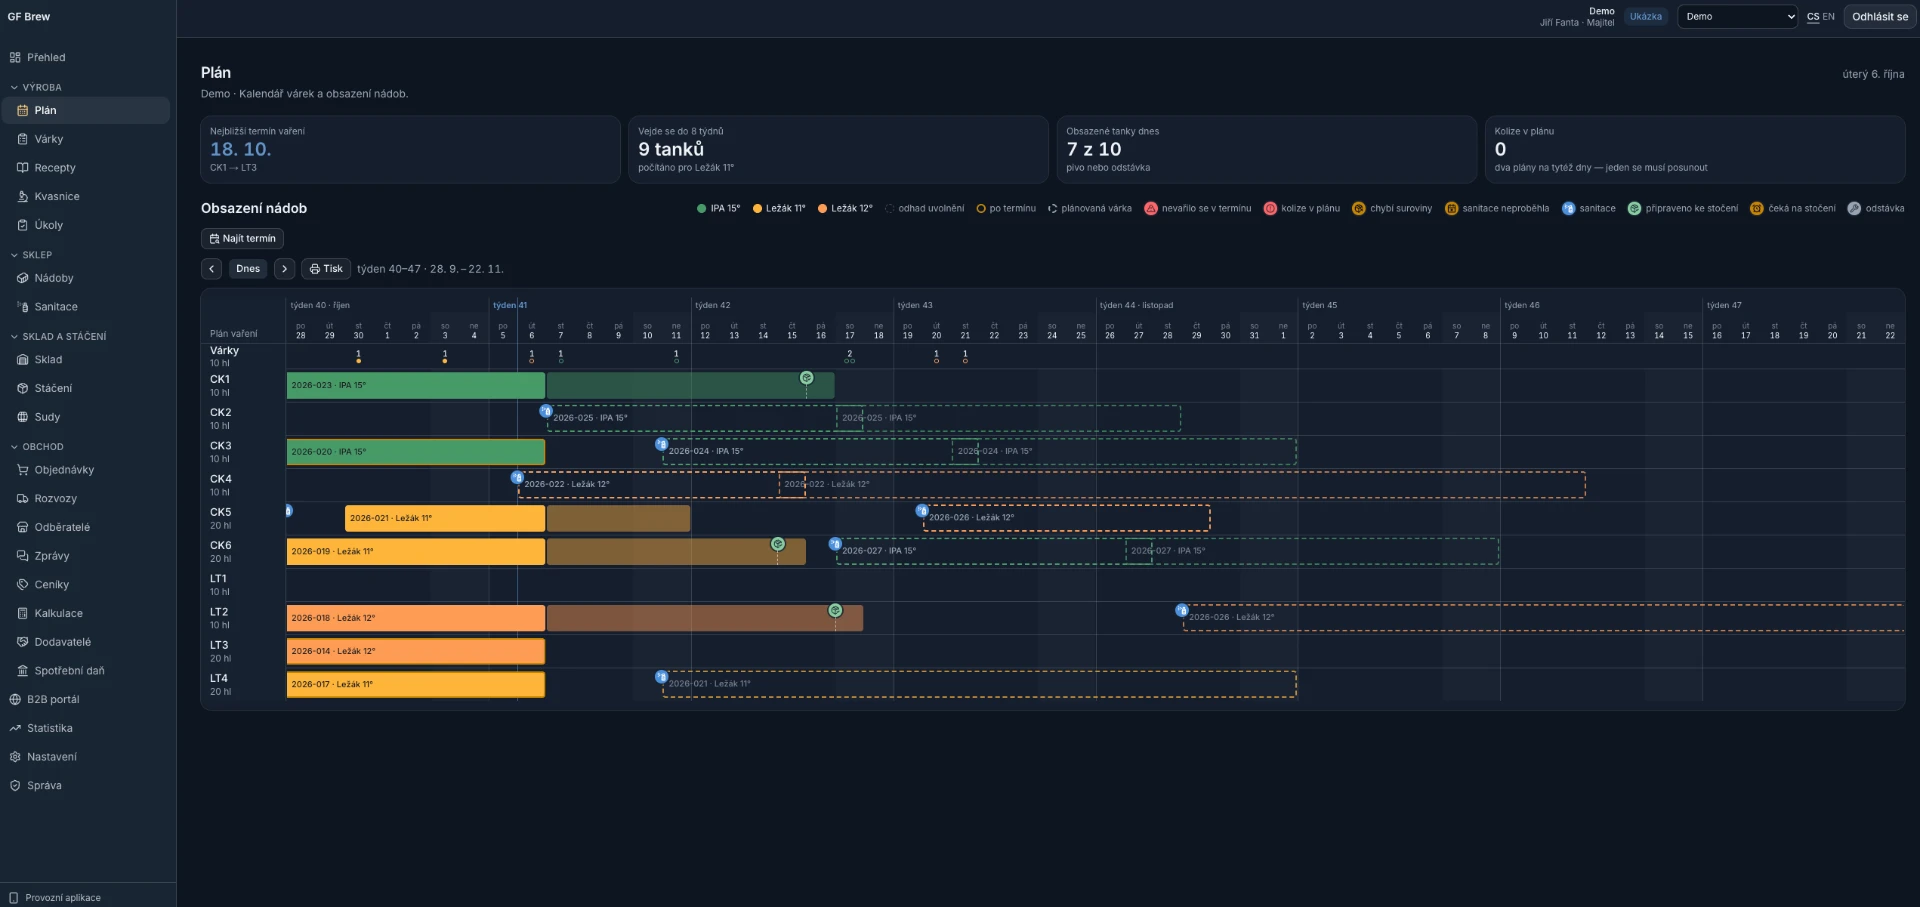Select the Kvasnice flask icon

(22, 197)
